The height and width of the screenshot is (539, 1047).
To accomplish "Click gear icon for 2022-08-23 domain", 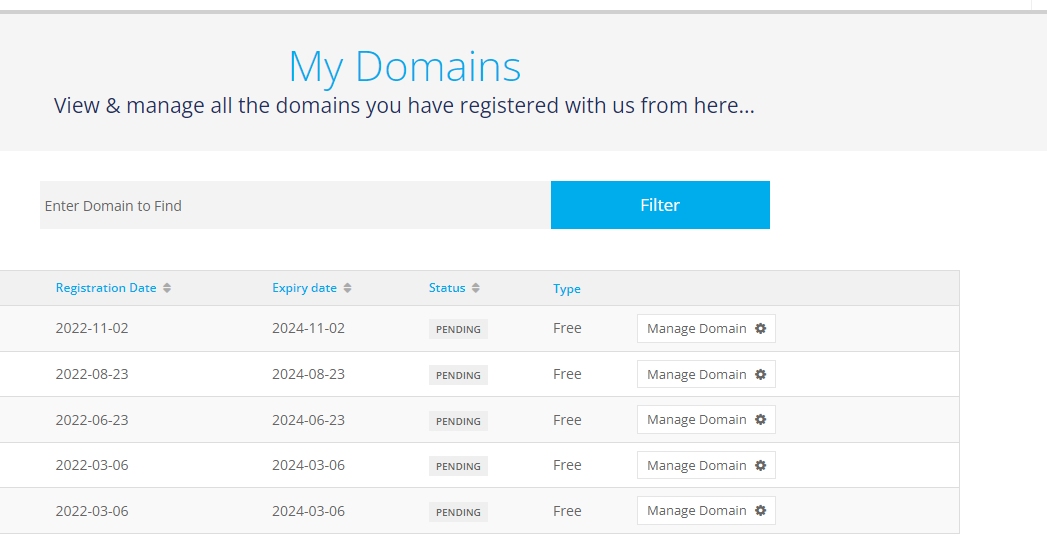I will (760, 375).
